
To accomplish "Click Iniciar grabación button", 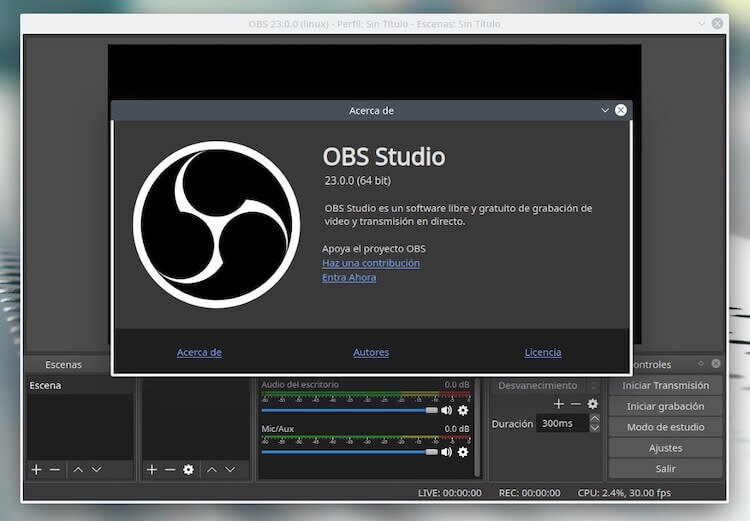I will pyautogui.click(x=665, y=407).
